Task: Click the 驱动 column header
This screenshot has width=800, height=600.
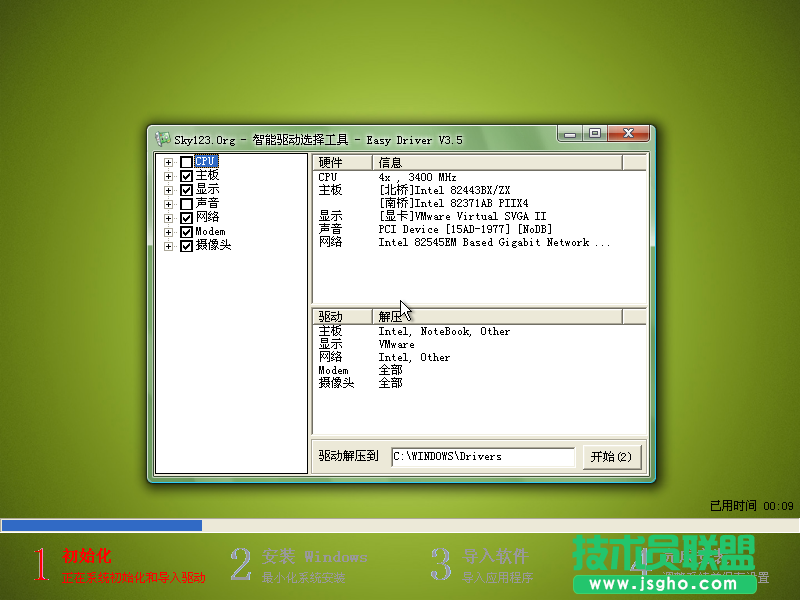Action: coord(342,316)
